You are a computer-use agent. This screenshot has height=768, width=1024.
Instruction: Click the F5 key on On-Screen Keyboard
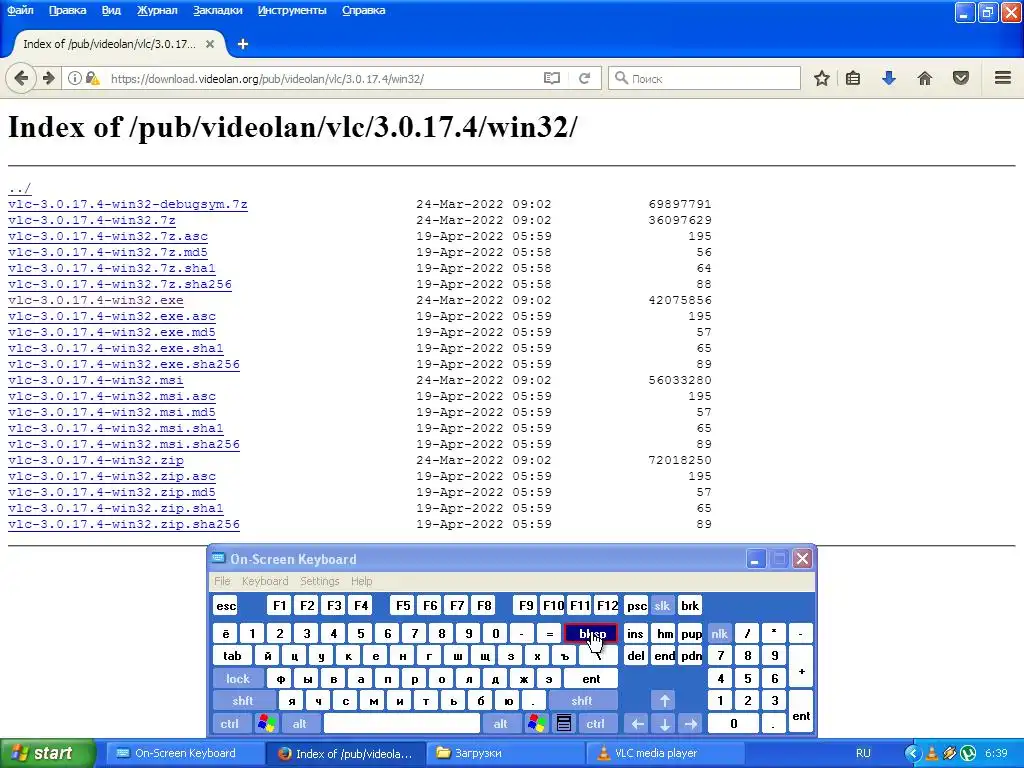click(403, 605)
